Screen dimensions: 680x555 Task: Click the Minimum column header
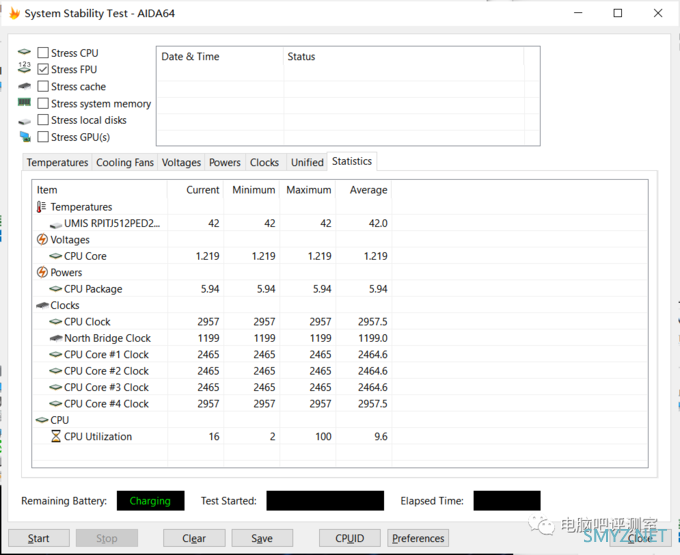[252, 190]
